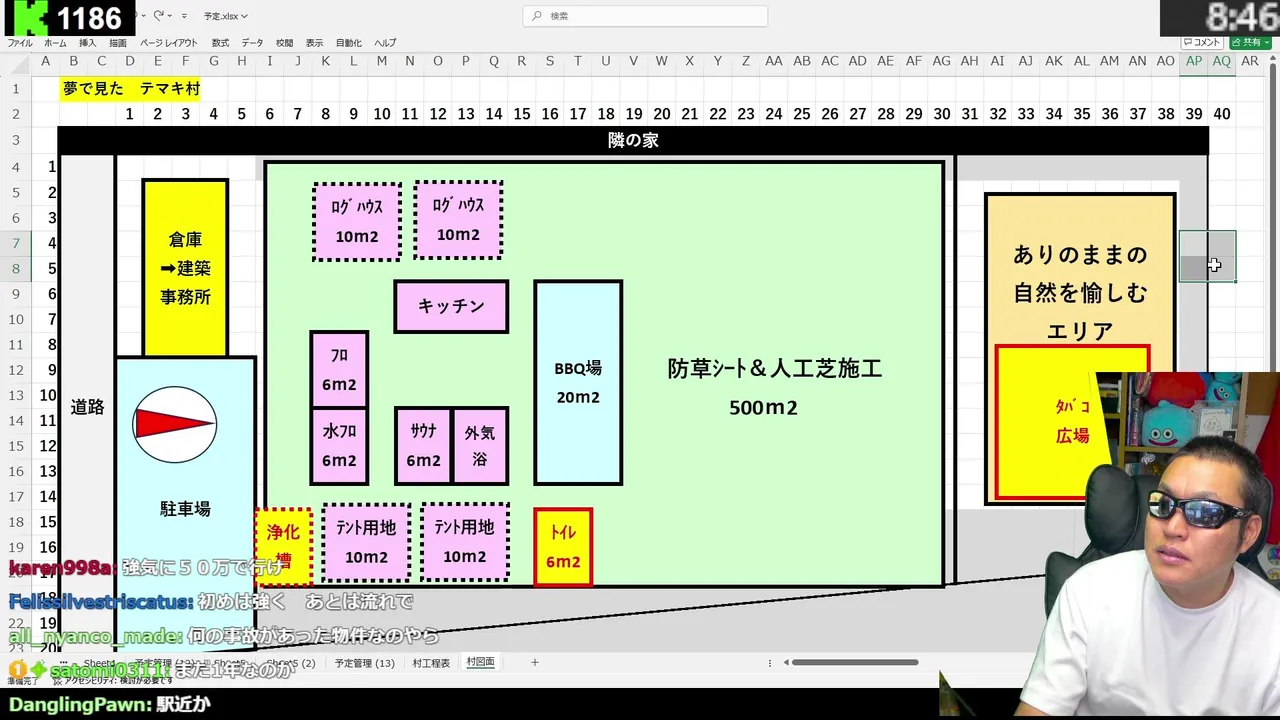Viewport: 1280px width, 720px height.
Task: Add a new sheet with plus icon
Action: point(534,662)
